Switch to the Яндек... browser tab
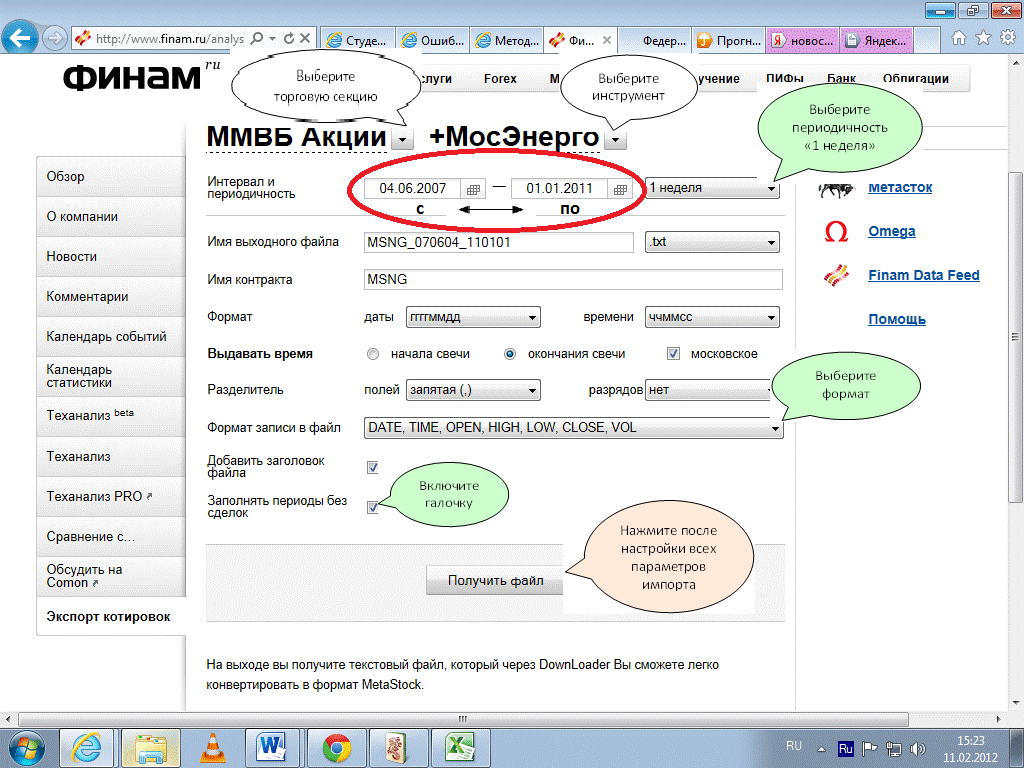The image size is (1024, 768). coord(876,40)
